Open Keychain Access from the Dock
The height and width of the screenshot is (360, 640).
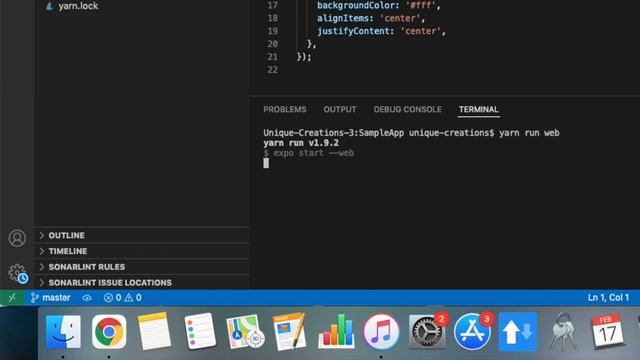[x=563, y=331]
